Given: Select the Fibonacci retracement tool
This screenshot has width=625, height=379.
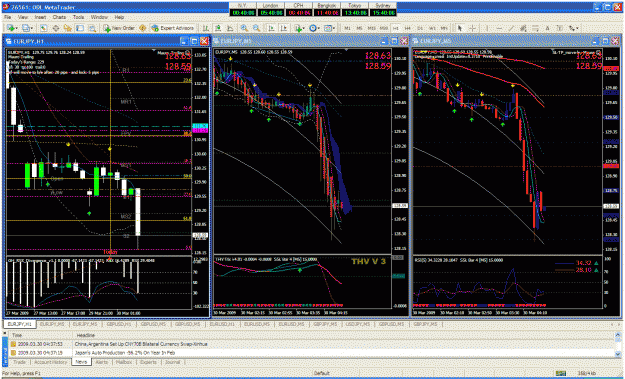Looking at the screenshot, I should point(535,28).
